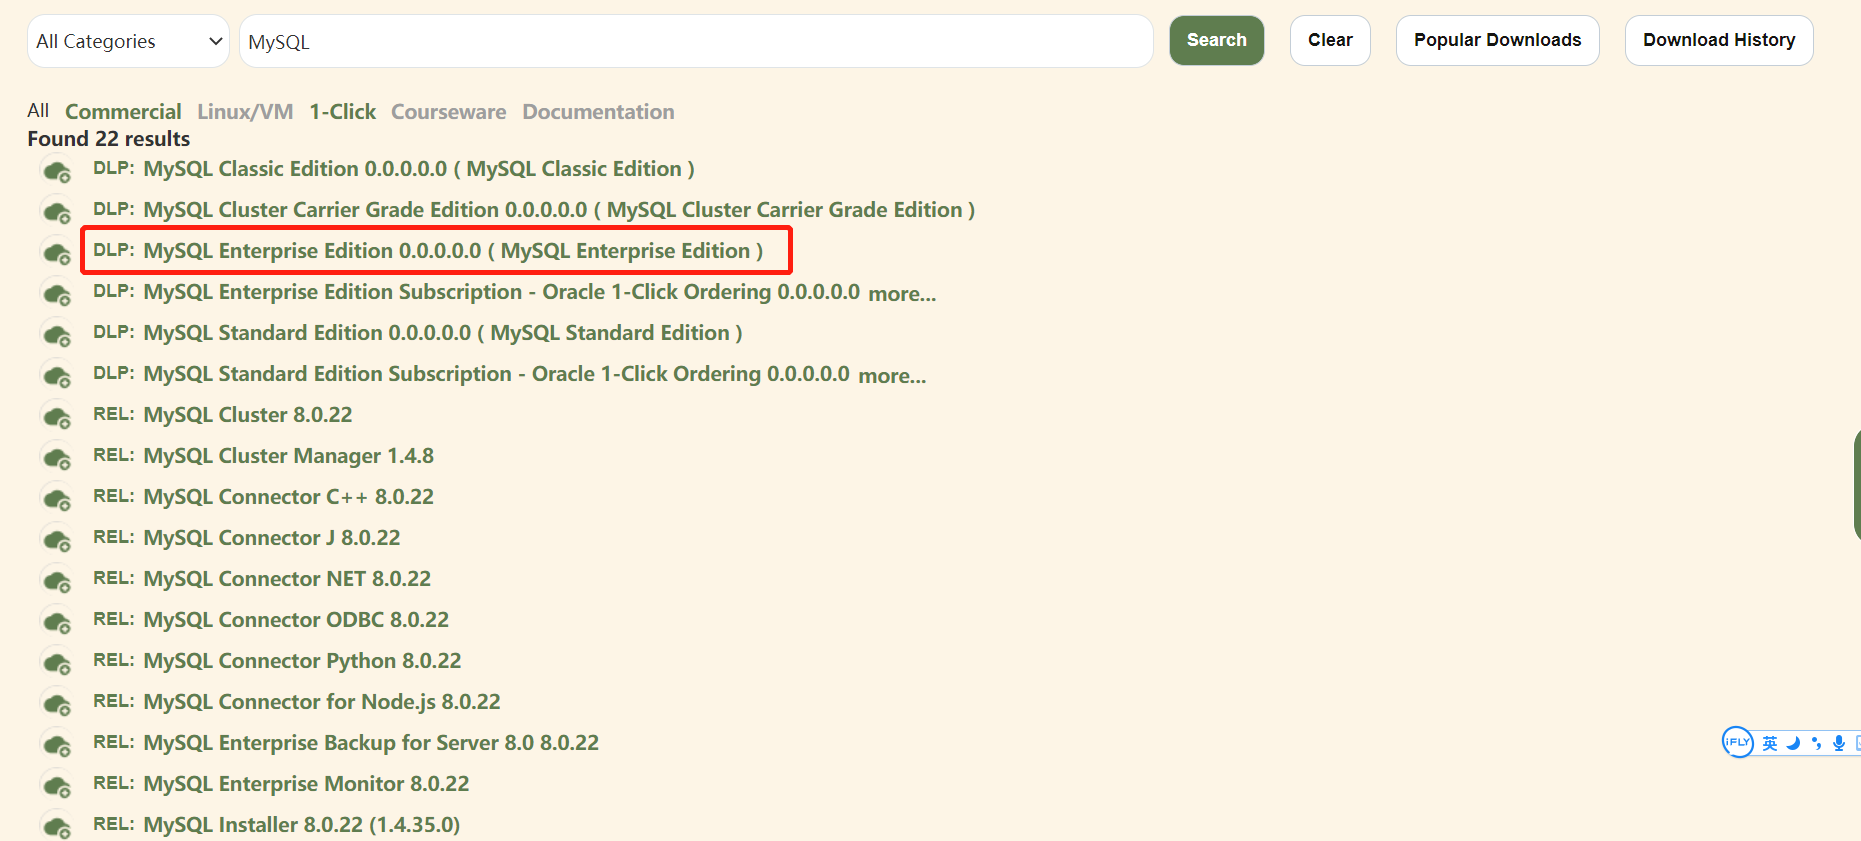Viewport: 1861px width, 841px height.
Task: Open MySQL Connector for Node.js 8.0.22 release
Action: click(322, 702)
